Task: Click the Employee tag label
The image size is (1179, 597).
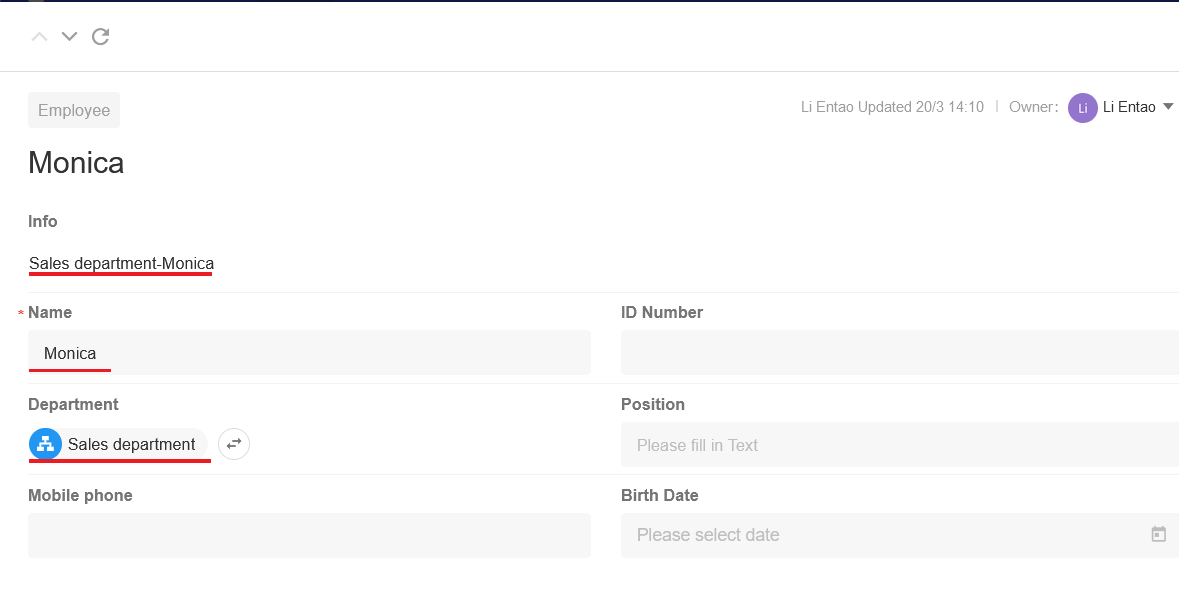Action: (74, 110)
